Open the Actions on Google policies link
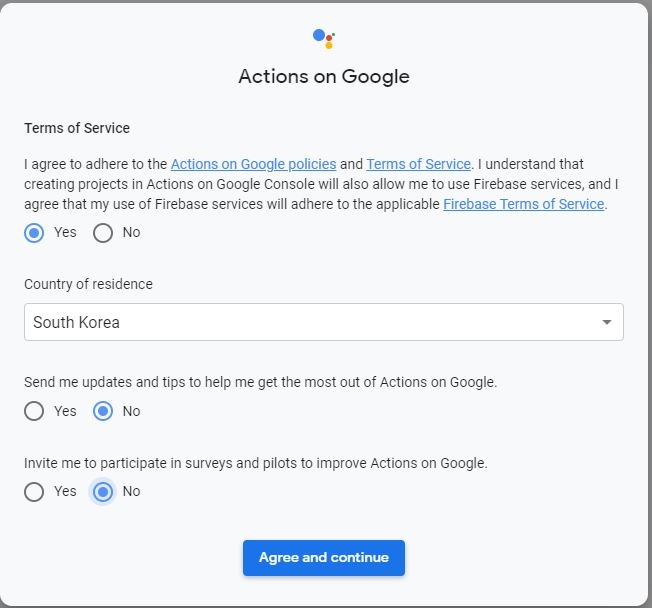Image resolution: width=652 pixels, height=608 pixels. [x=253, y=164]
